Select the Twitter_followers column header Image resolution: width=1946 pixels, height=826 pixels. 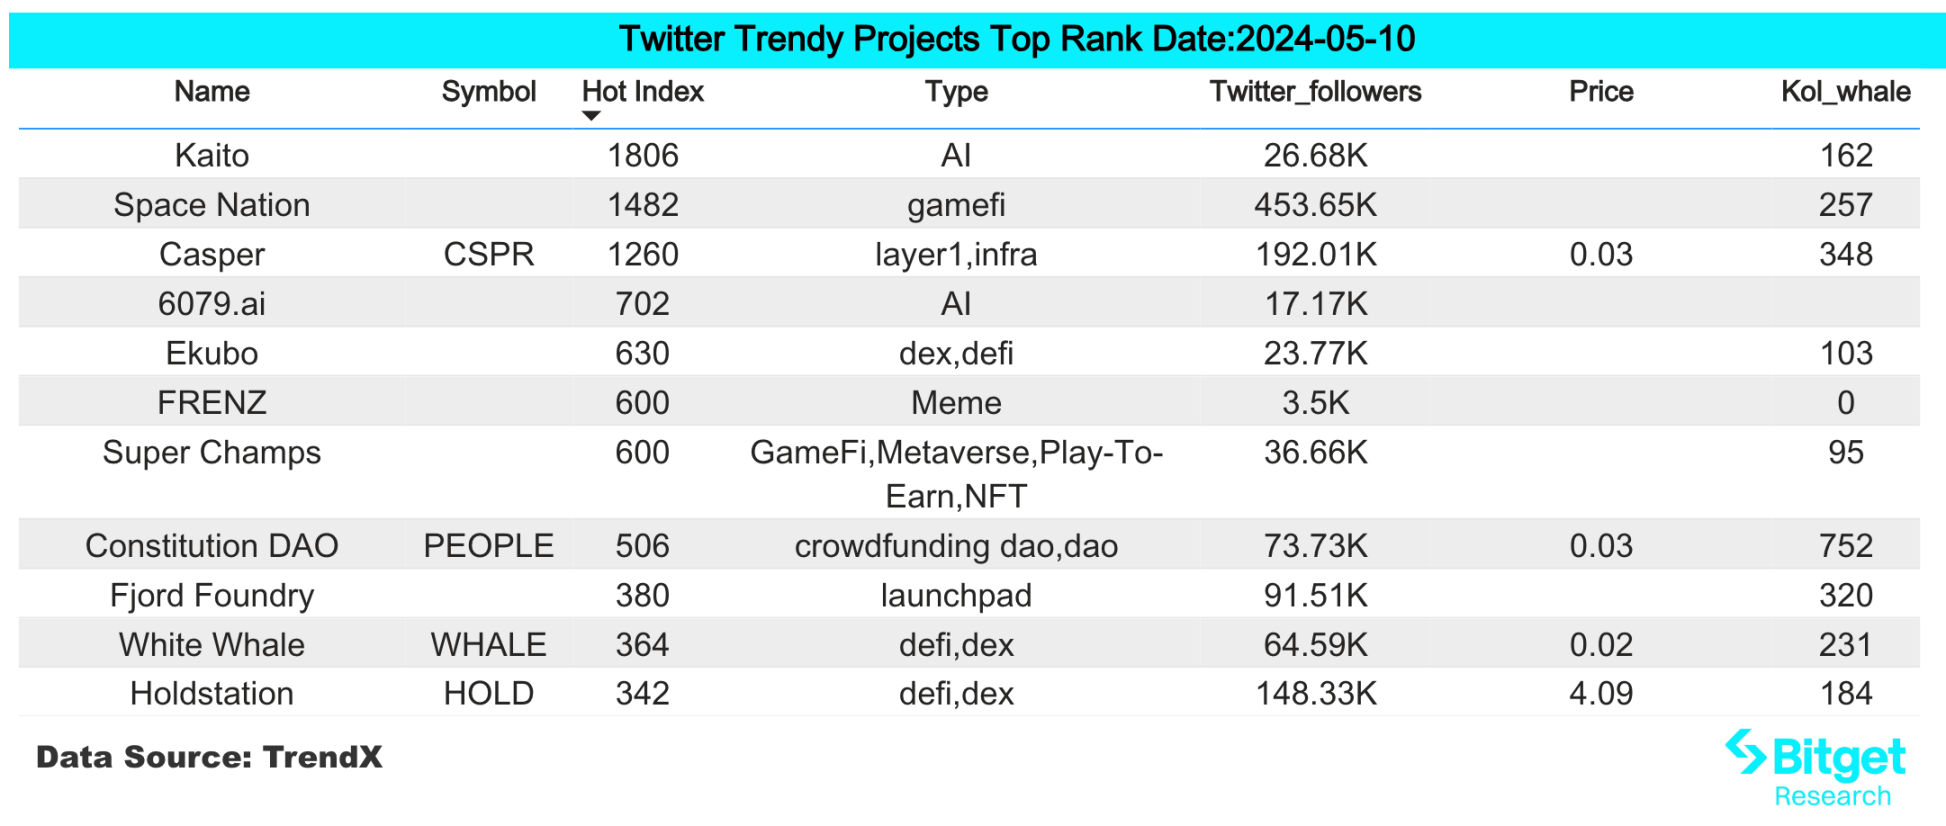click(1315, 92)
